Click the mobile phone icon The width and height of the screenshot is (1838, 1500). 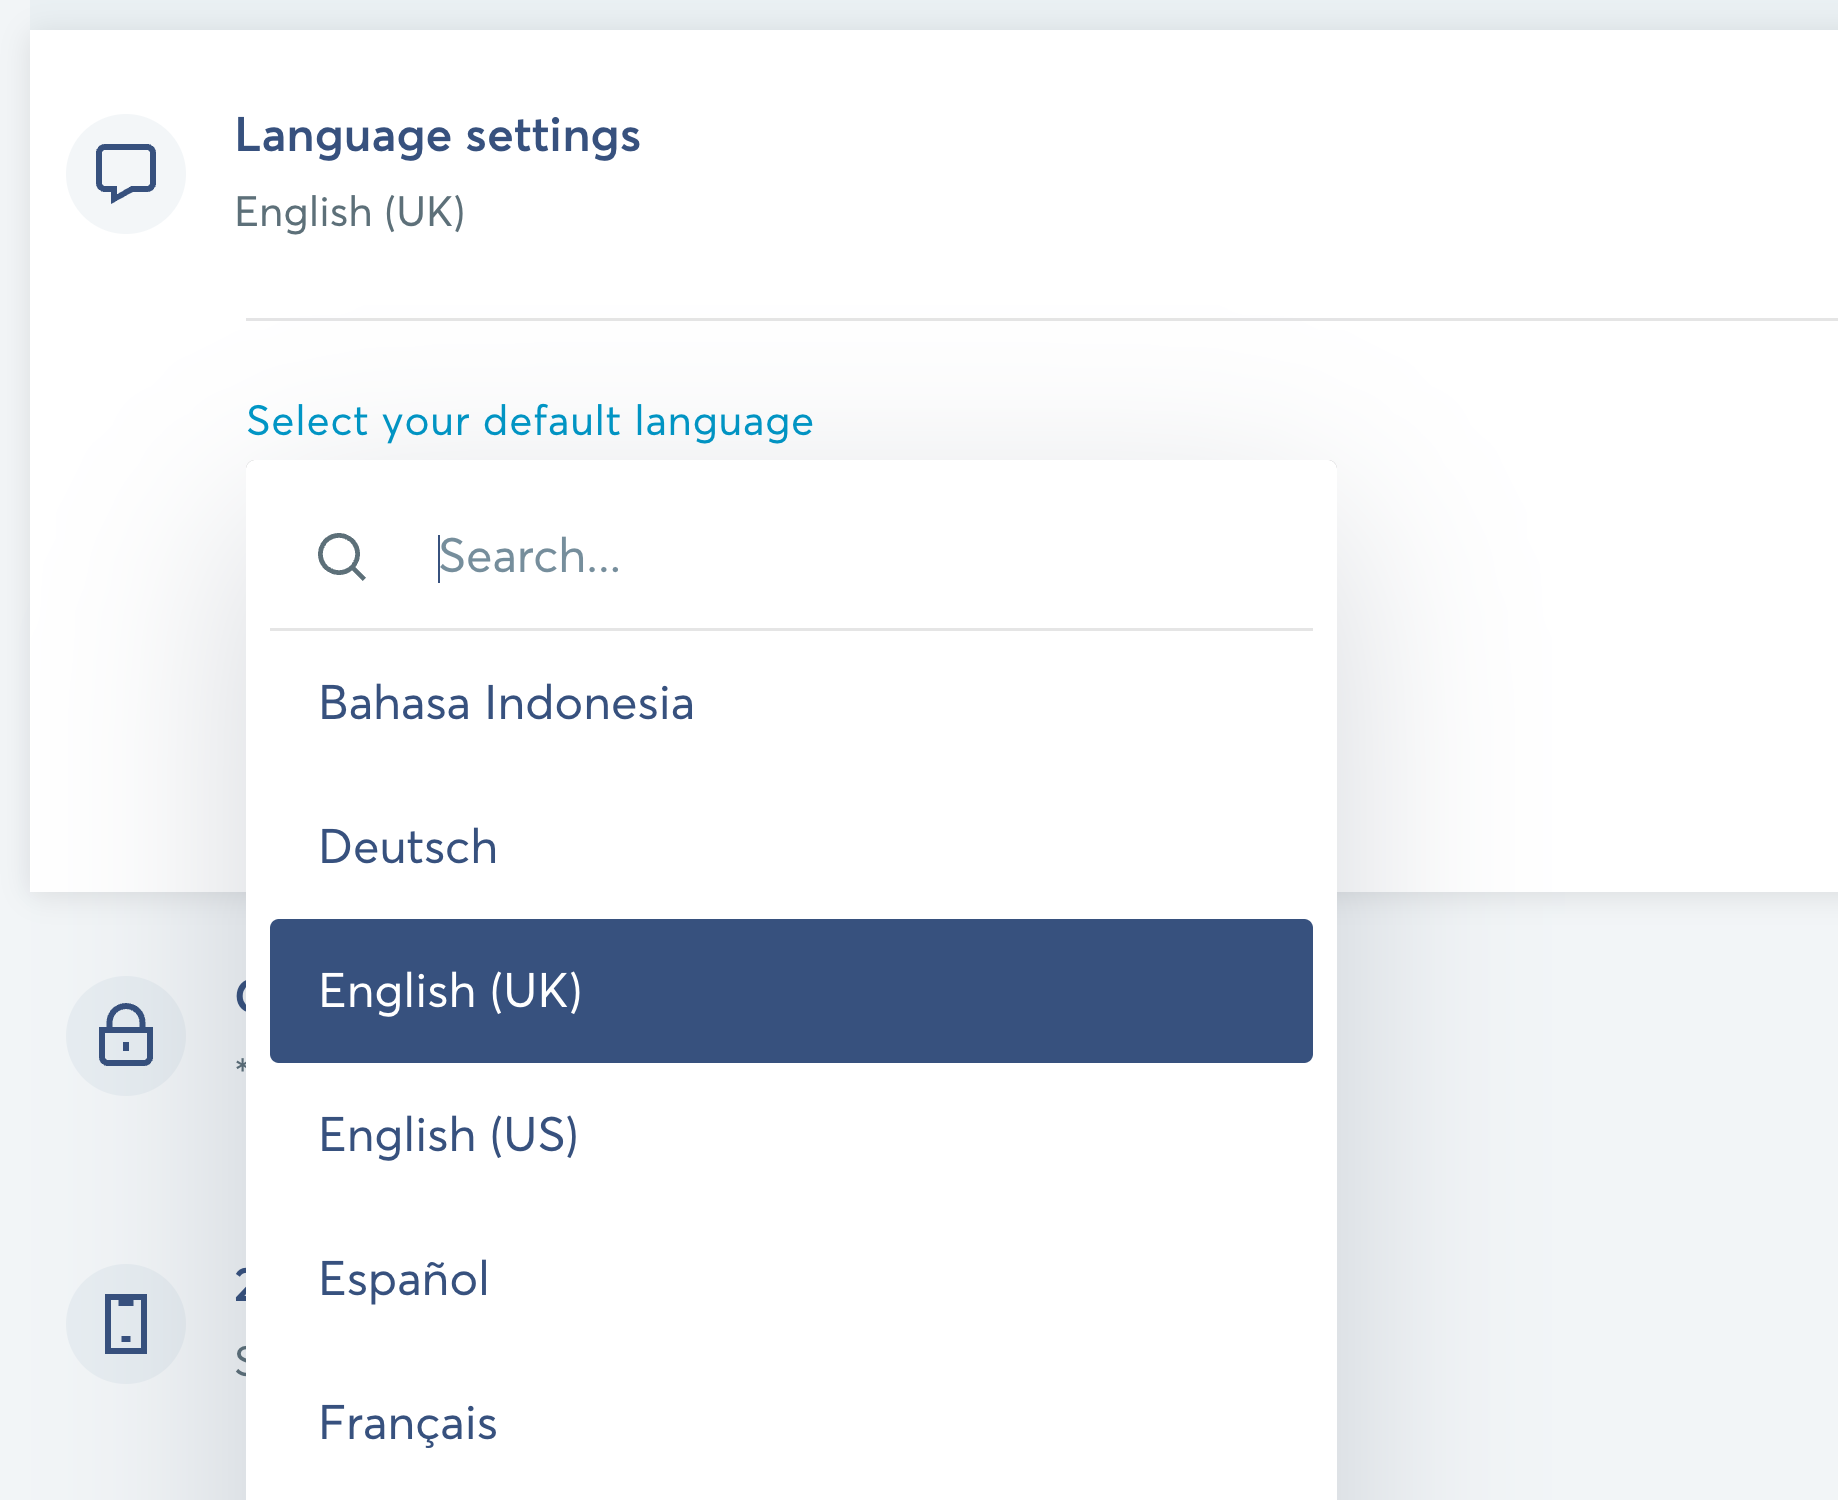(126, 1323)
